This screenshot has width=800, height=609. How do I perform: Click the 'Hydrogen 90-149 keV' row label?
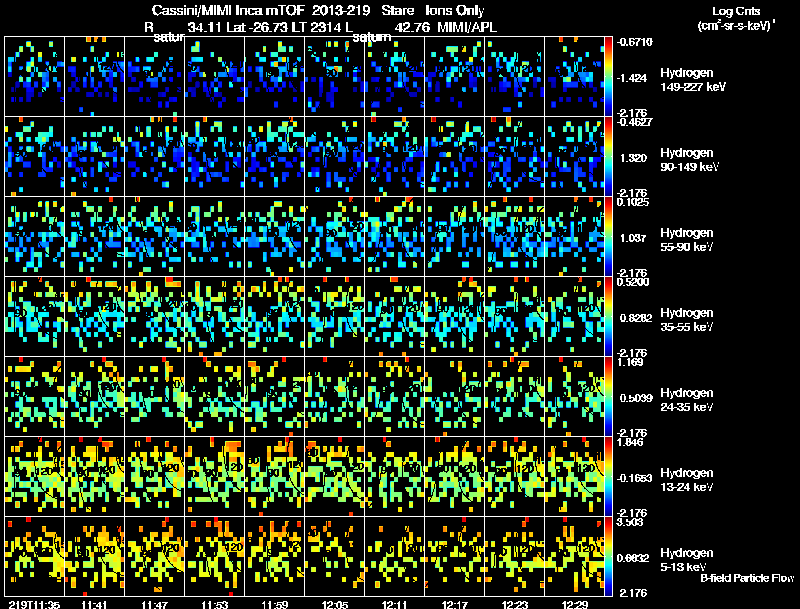(690, 160)
